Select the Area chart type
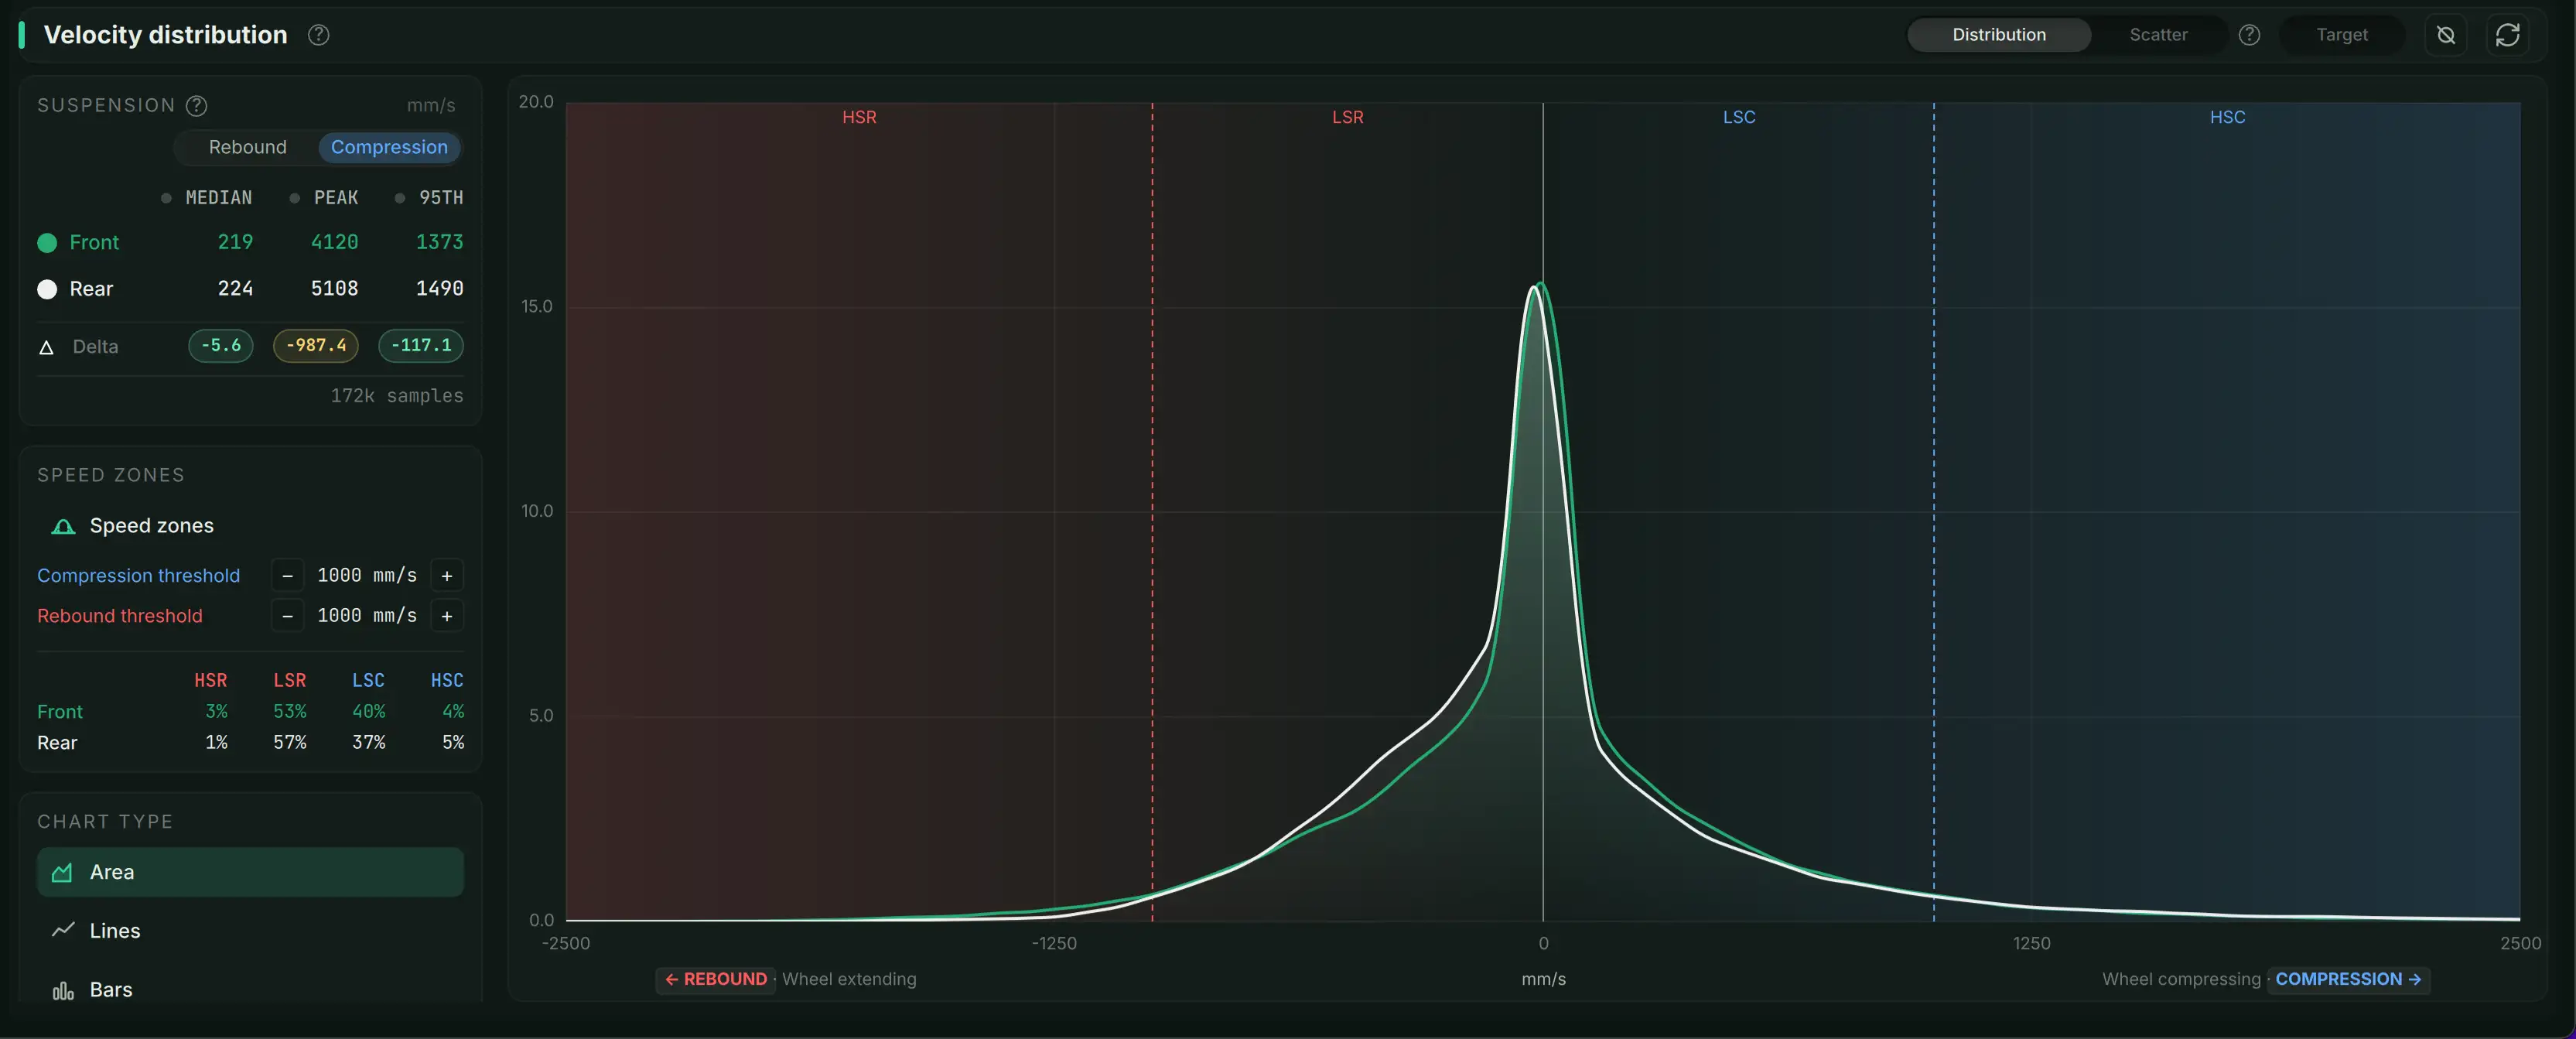Image resolution: width=2576 pixels, height=1039 pixels. [x=250, y=872]
